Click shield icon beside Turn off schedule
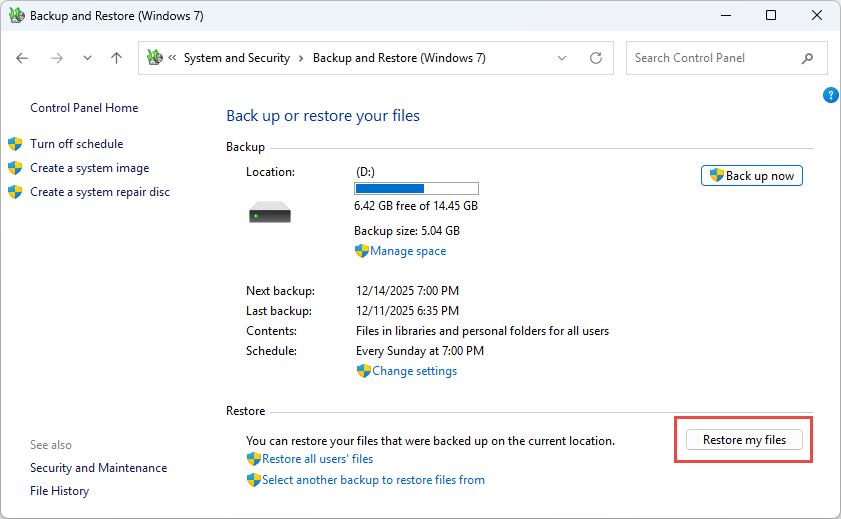This screenshot has height=519, width=841. [x=15, y=144]
